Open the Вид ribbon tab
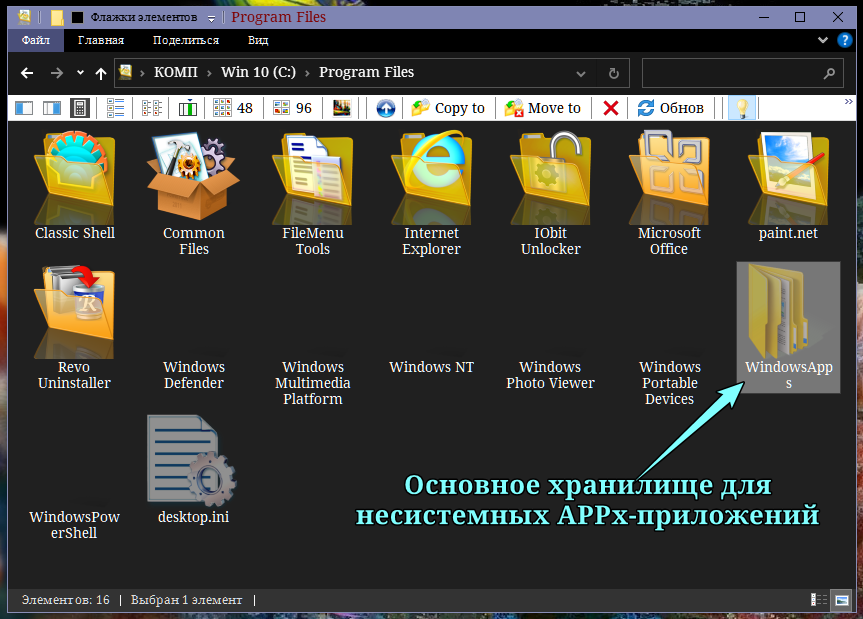863x619 pixels. (x=258, y=40)
